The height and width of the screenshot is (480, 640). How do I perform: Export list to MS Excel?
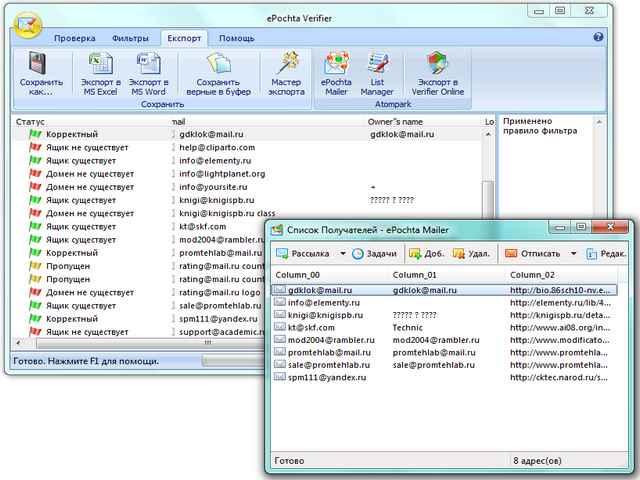coord(100,74)
